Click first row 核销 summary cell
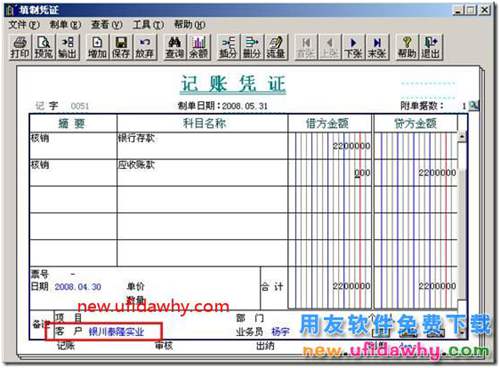 pos(73,146)
